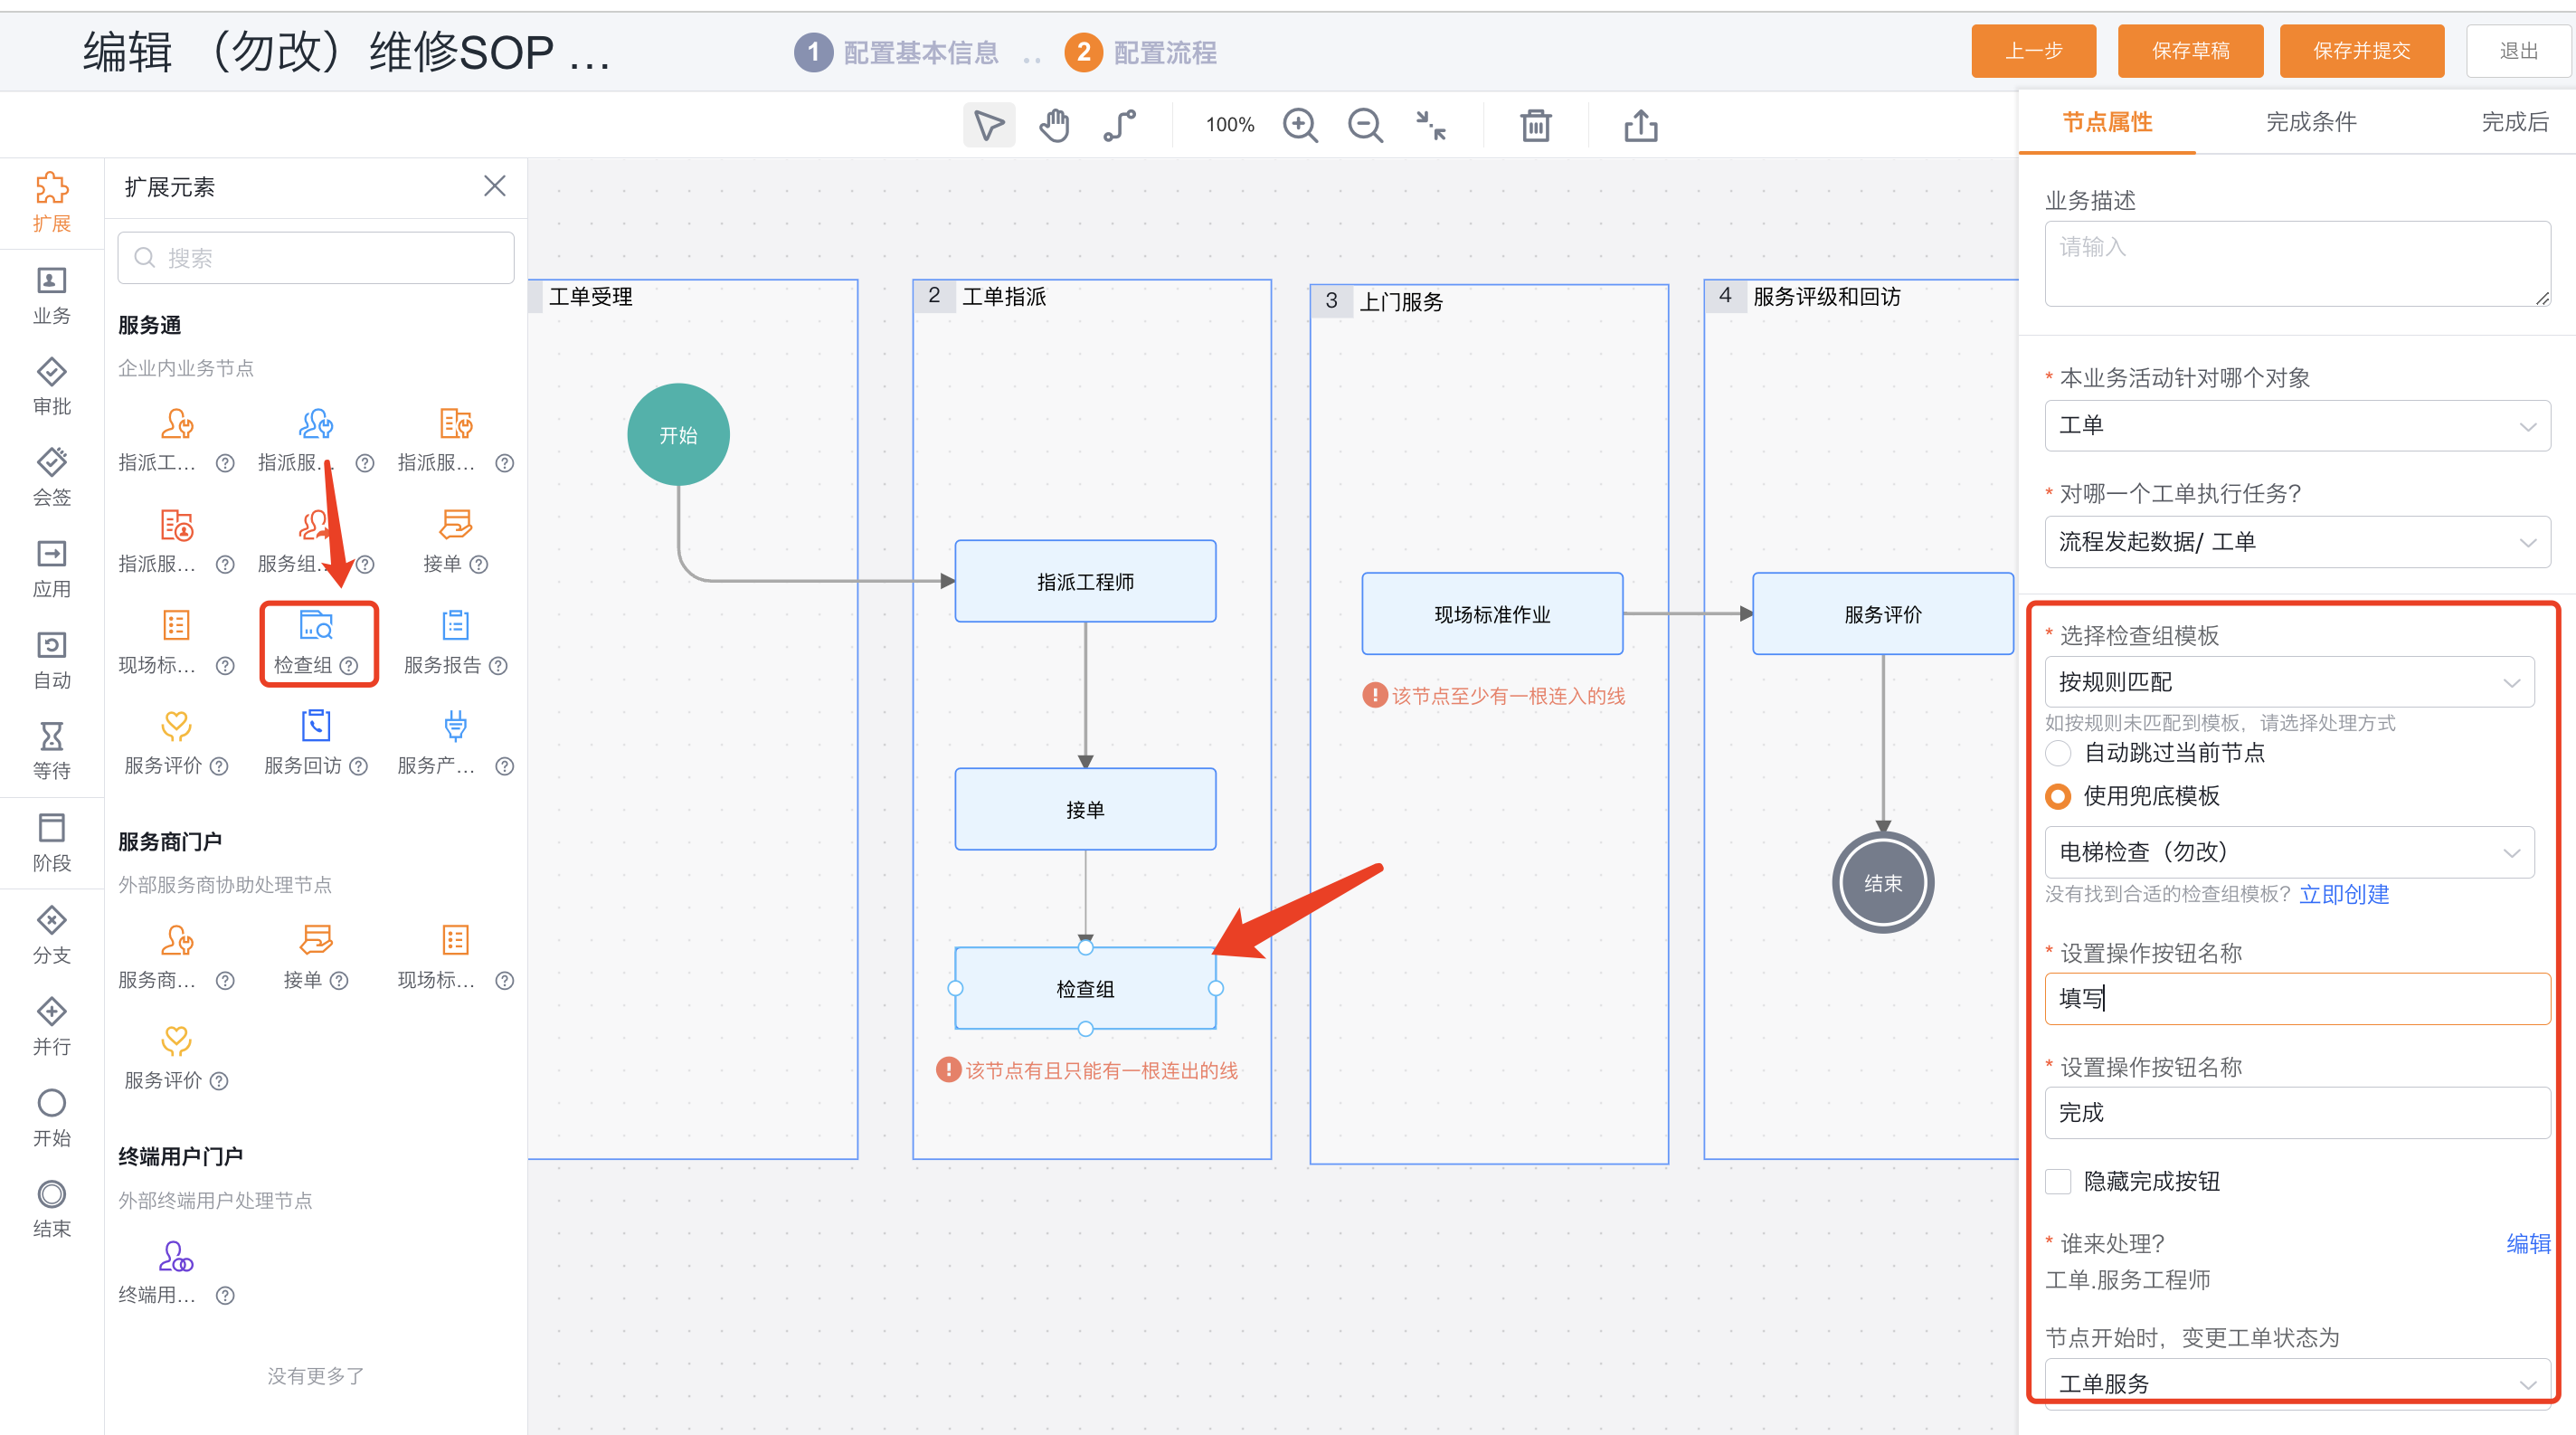Select the connector line tool

click(x=1120, y=126)
